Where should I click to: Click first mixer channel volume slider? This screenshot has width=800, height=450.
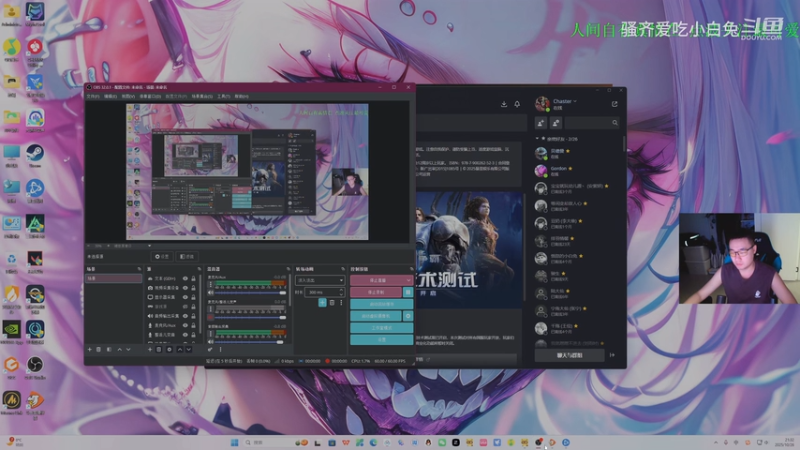[251, 293]
